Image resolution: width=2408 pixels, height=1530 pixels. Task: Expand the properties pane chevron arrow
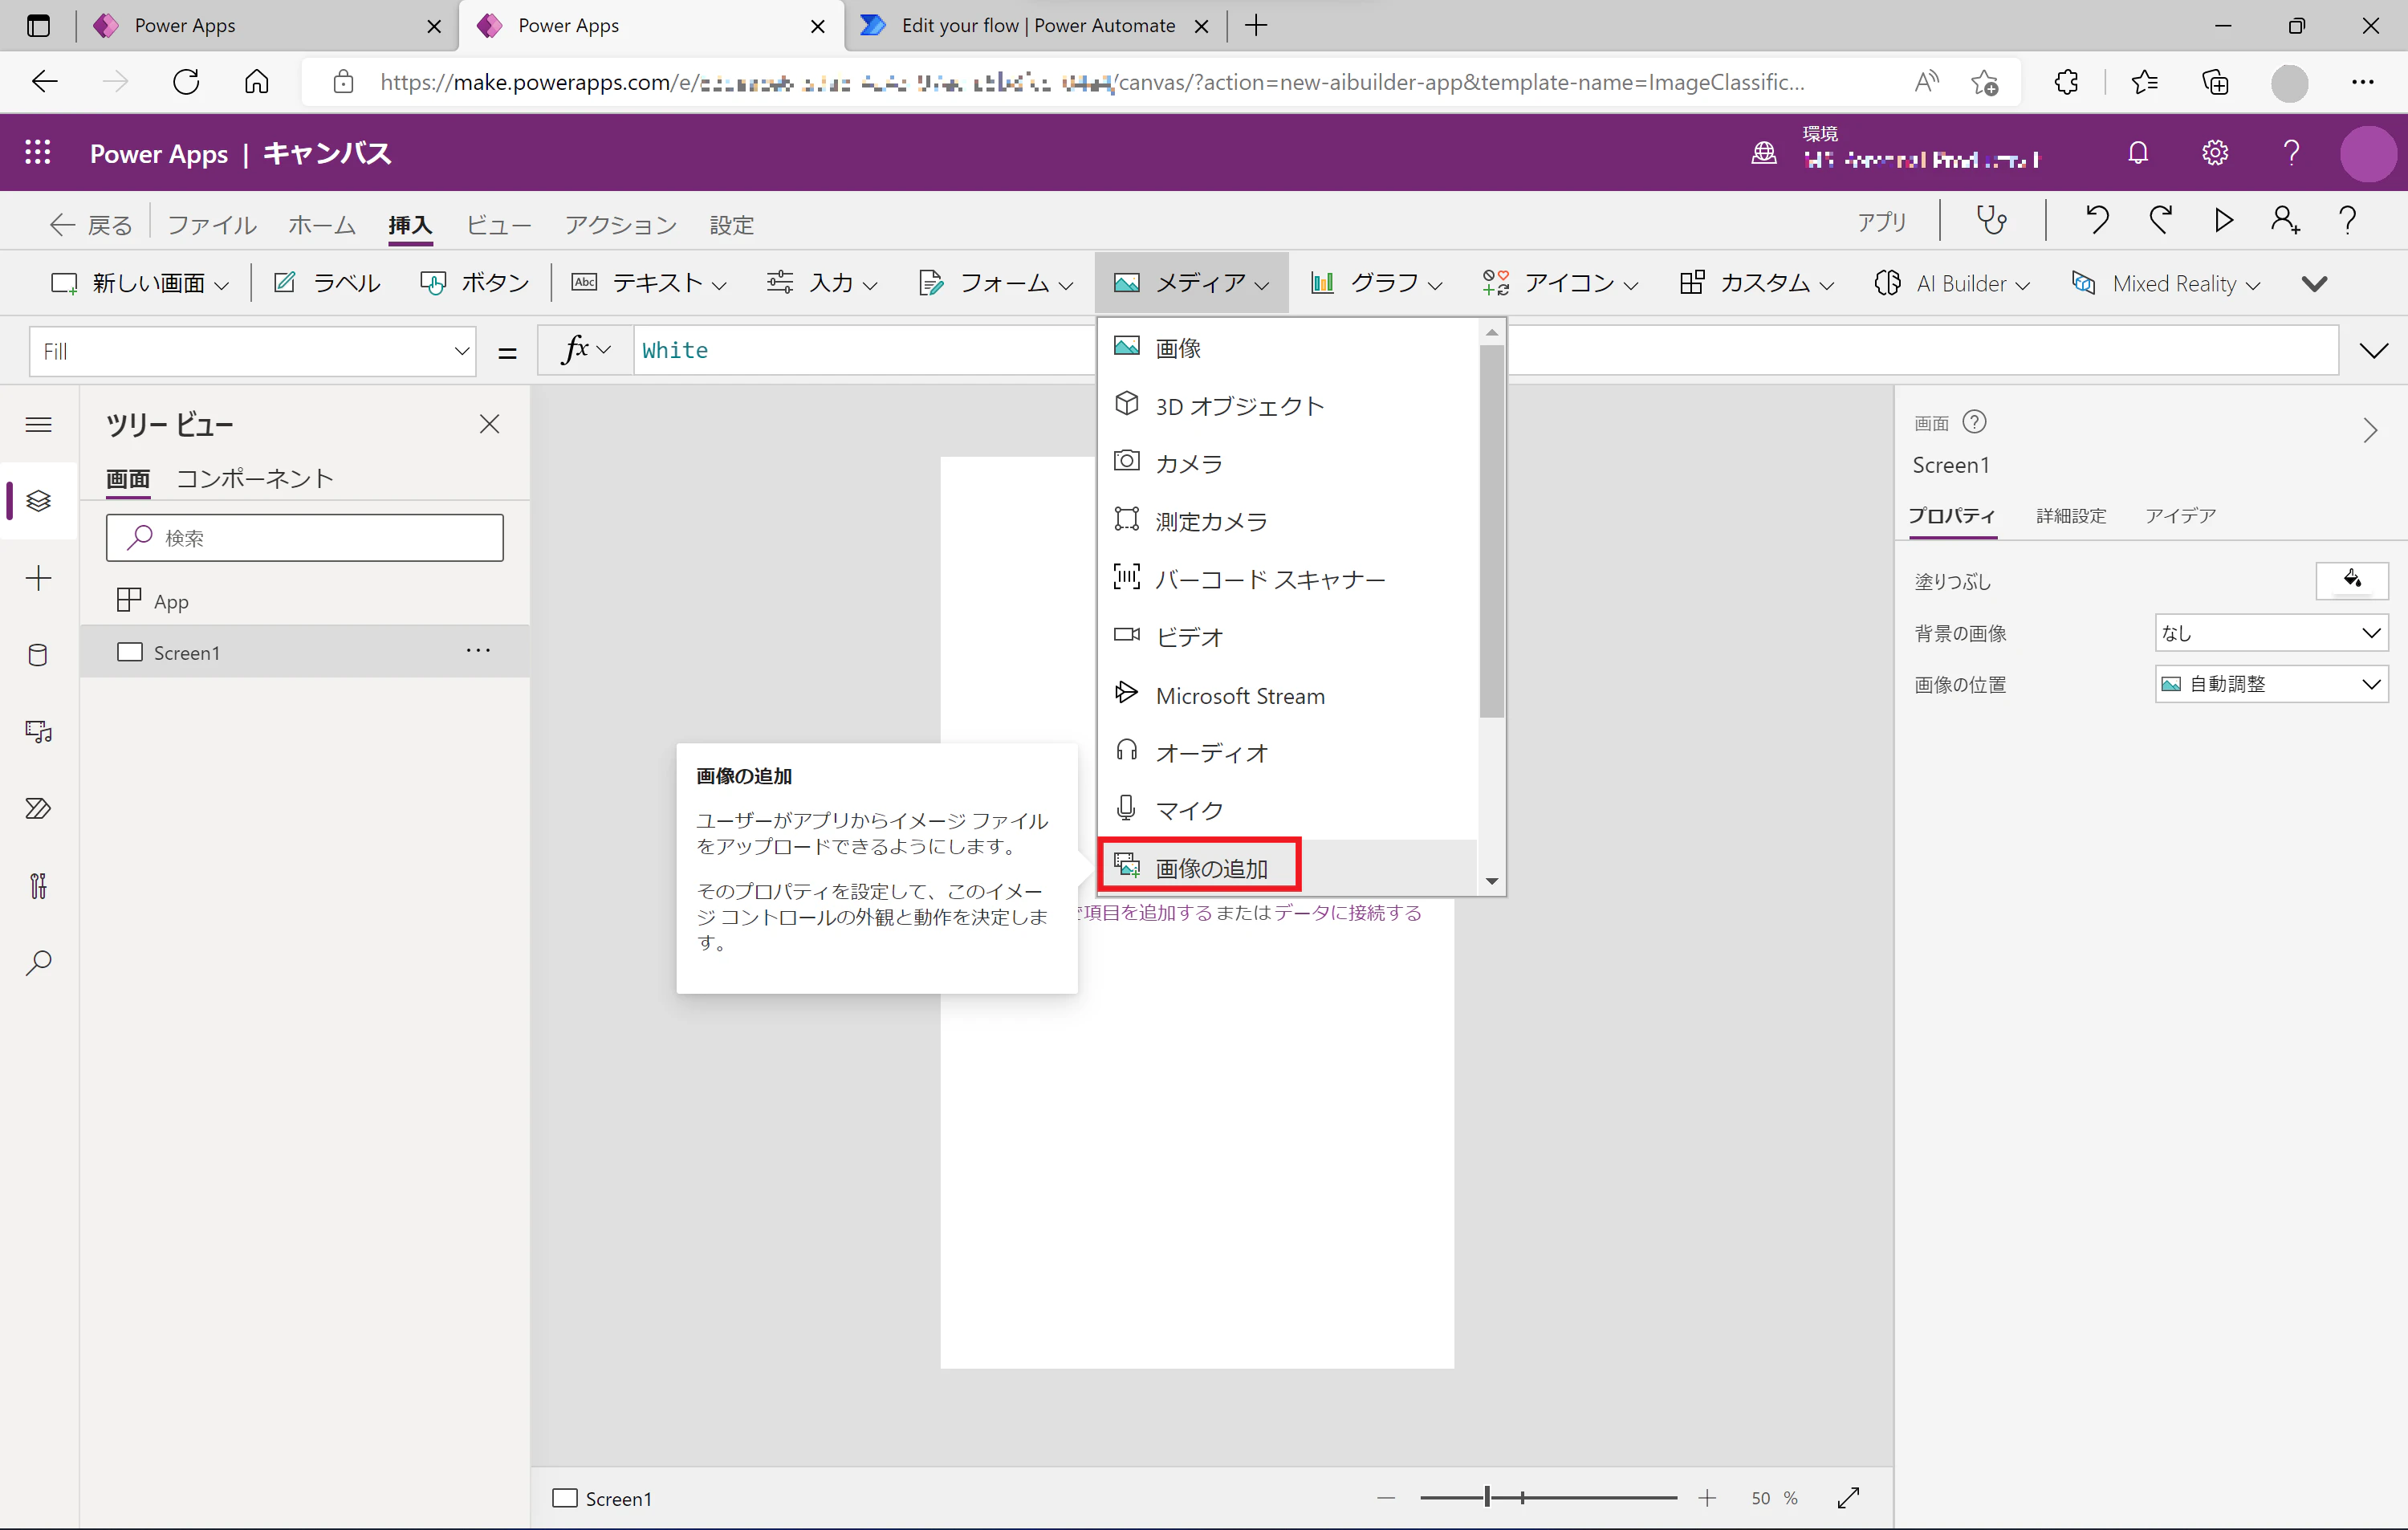2369,431
